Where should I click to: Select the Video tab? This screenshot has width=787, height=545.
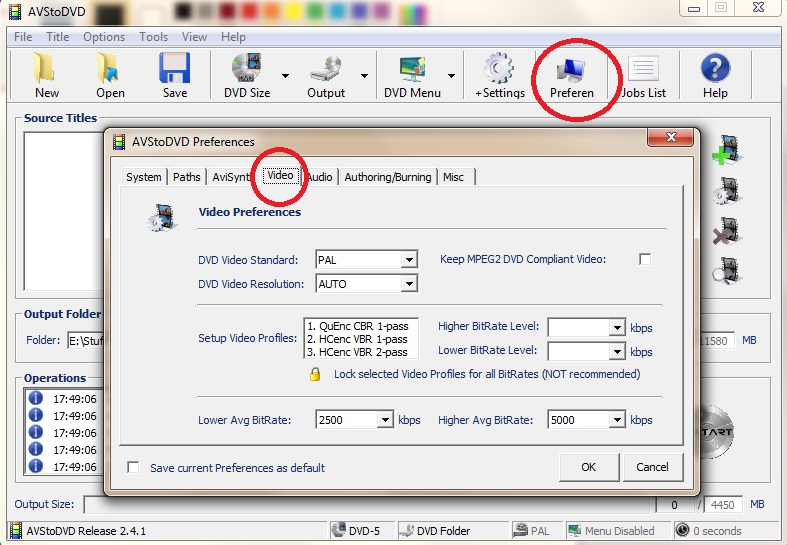[x=280, y=175]
